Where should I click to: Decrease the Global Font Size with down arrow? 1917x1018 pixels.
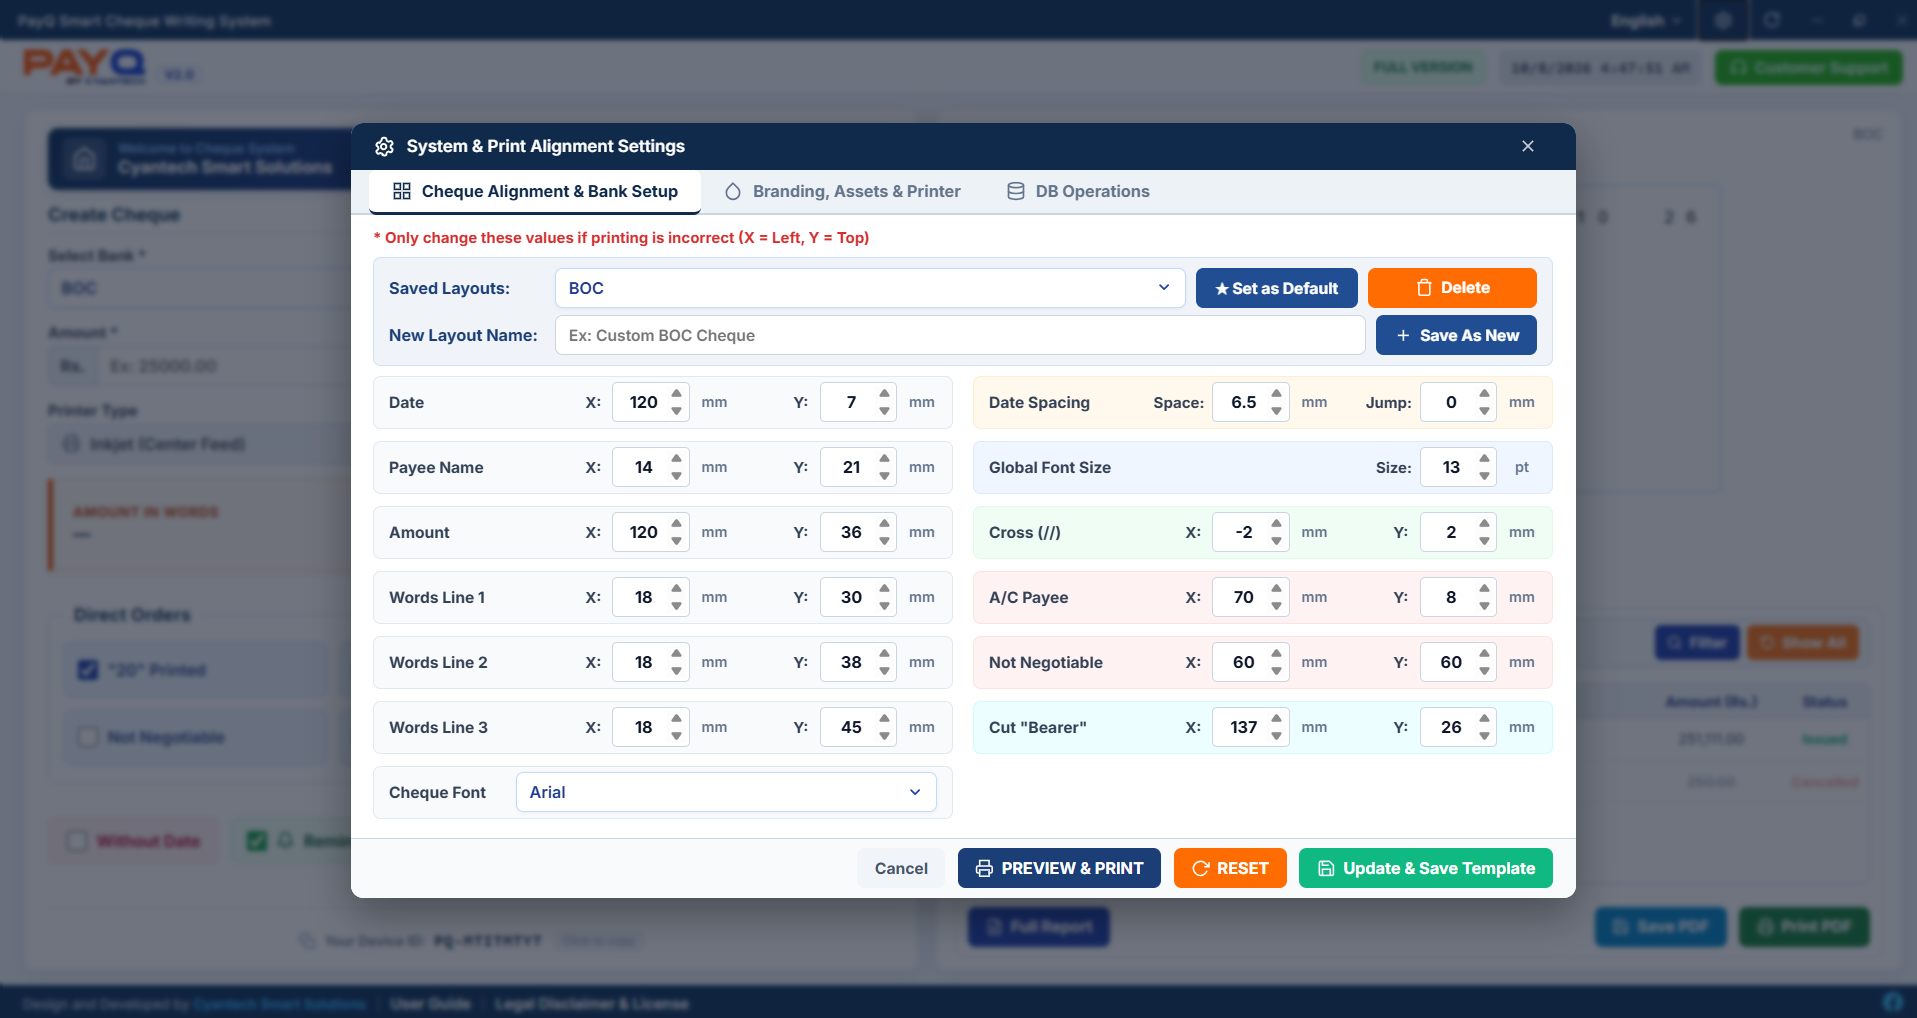coord(1484,476)
